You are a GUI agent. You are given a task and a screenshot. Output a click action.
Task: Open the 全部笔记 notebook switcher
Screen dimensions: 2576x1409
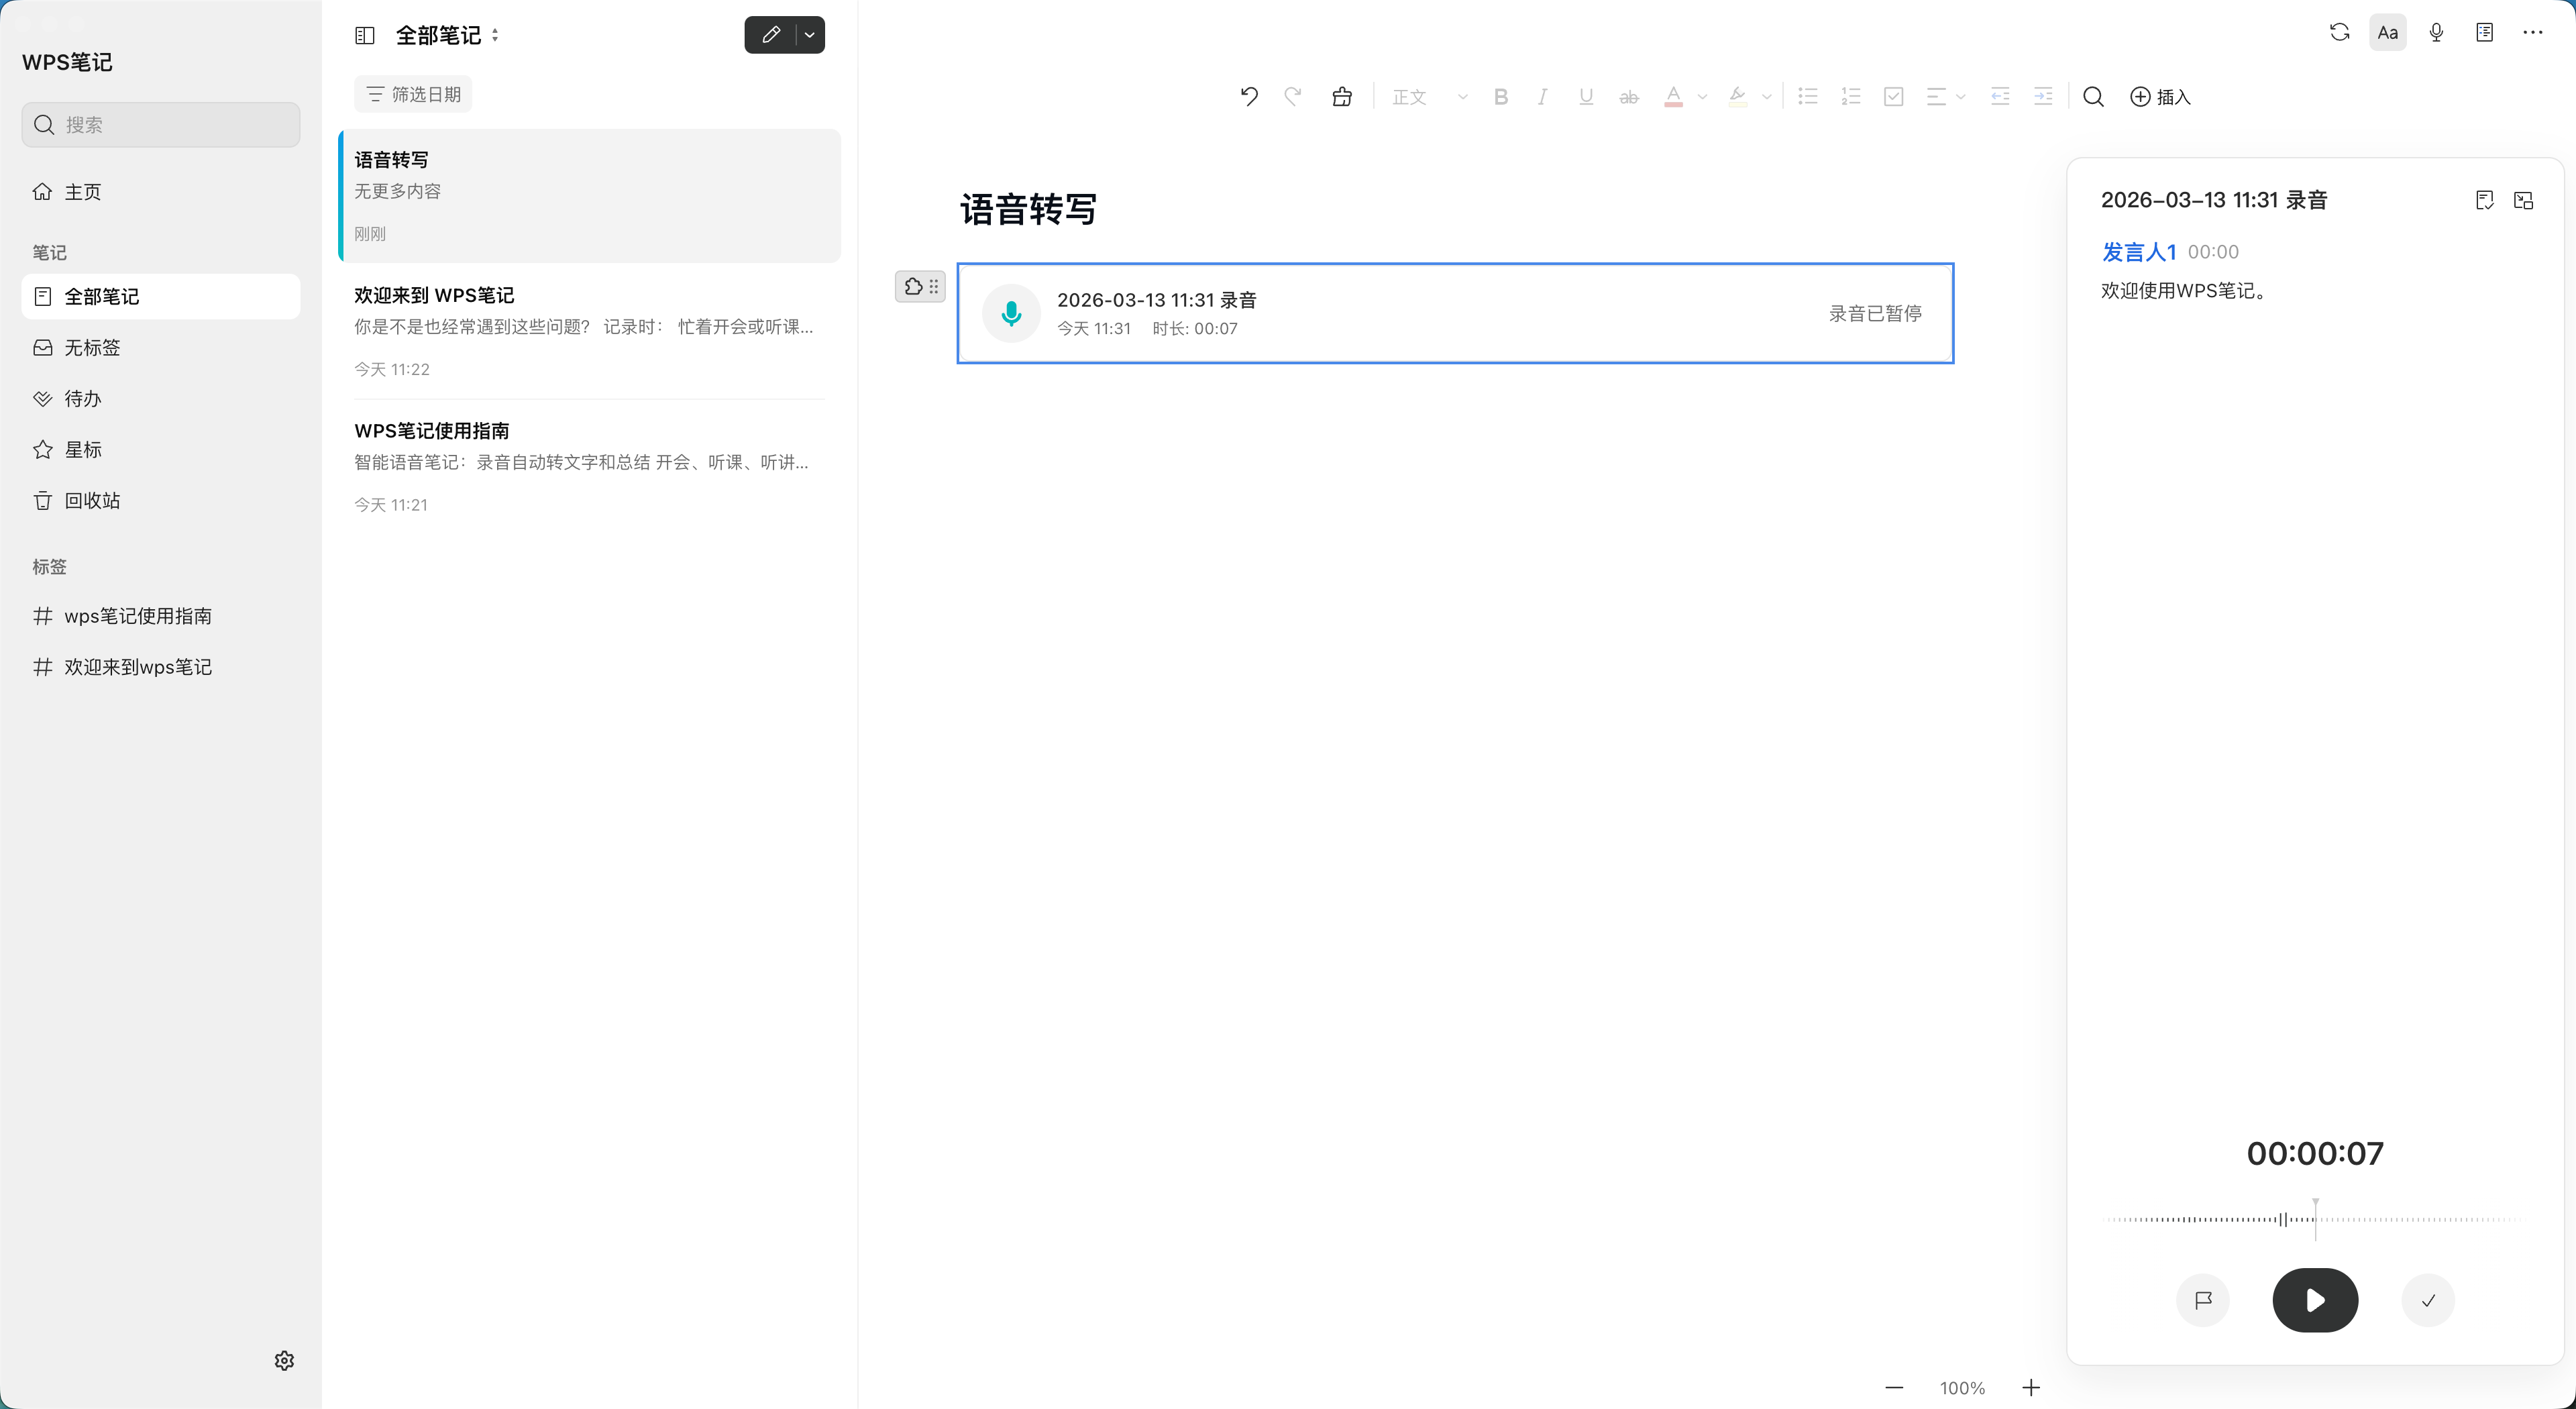click(447, 35)
